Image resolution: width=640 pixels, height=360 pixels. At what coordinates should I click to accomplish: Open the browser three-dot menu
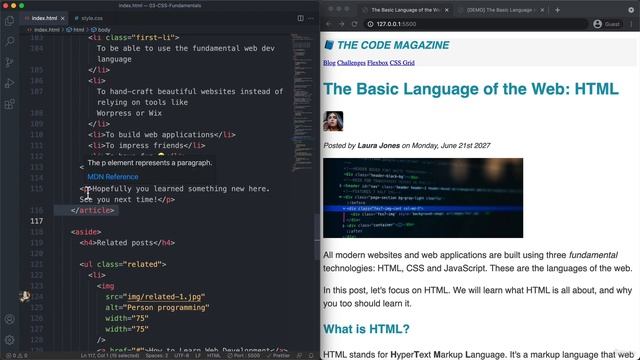(x=631, y=24)
